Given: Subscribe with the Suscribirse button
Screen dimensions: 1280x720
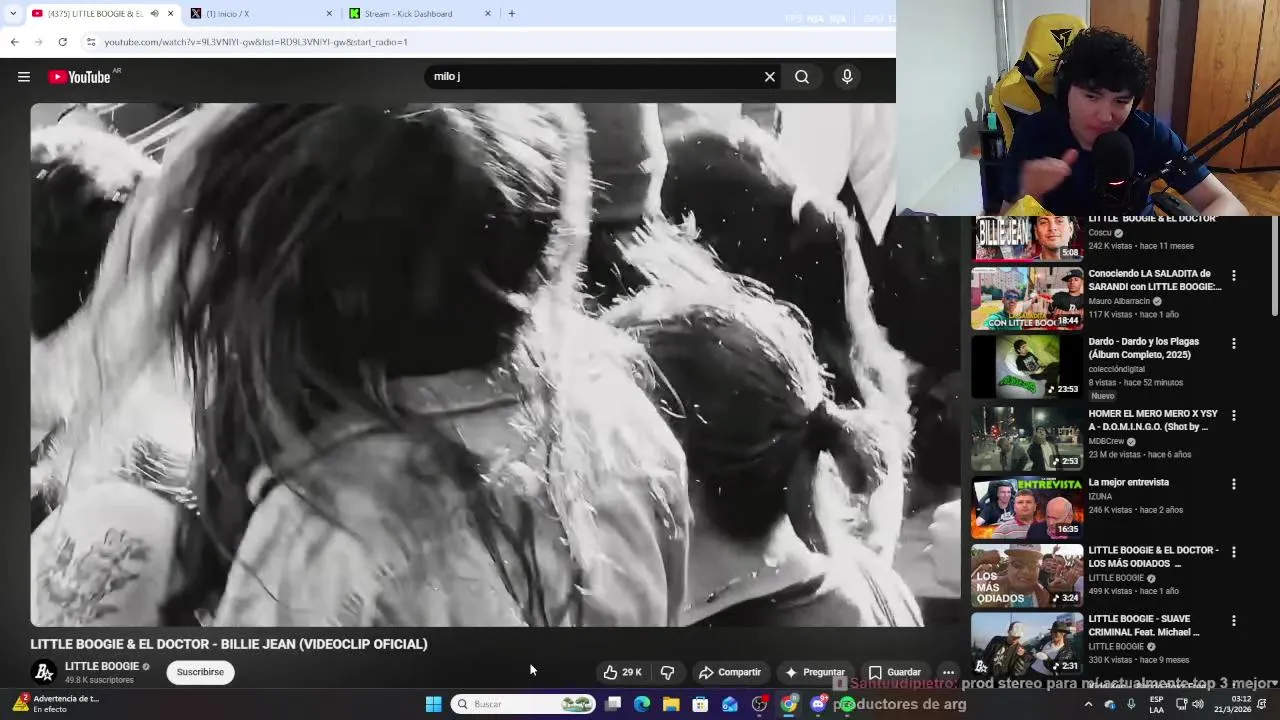Looking at the screenshot, I should click(x=200, y=672).
